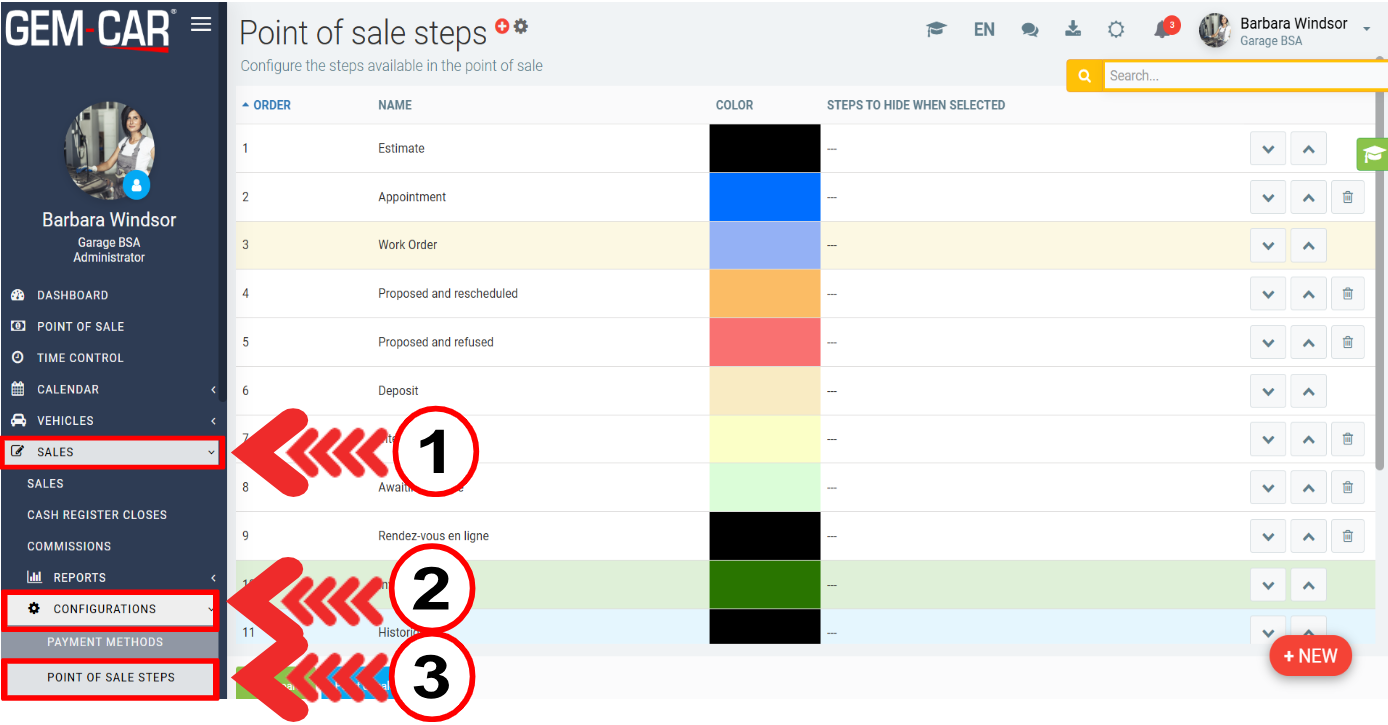Delete the Proposed and refused step
1388x725 pixels.
[1347, 342]
